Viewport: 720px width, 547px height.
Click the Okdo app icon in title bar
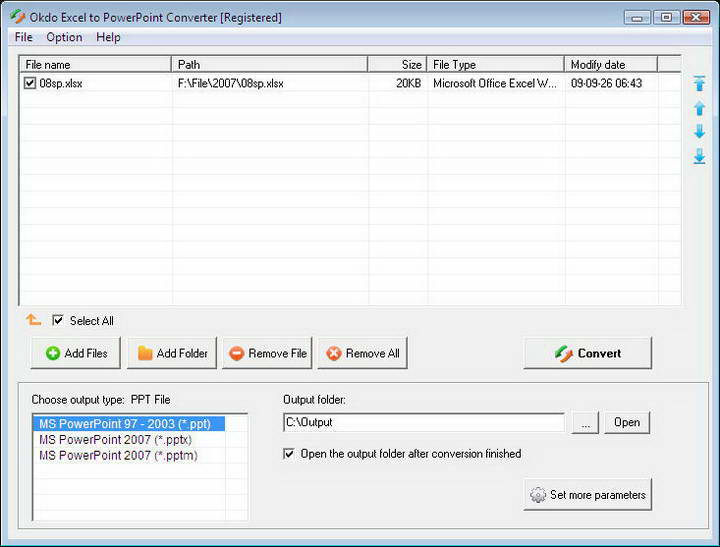[18, 17]
